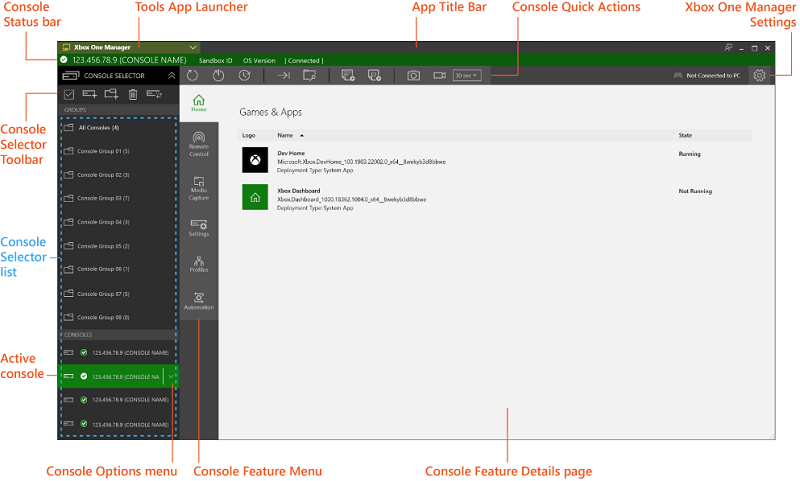
Task: Collapse the CONSOLE SELECTOR panel chevron
Action: tap(171, 75)
